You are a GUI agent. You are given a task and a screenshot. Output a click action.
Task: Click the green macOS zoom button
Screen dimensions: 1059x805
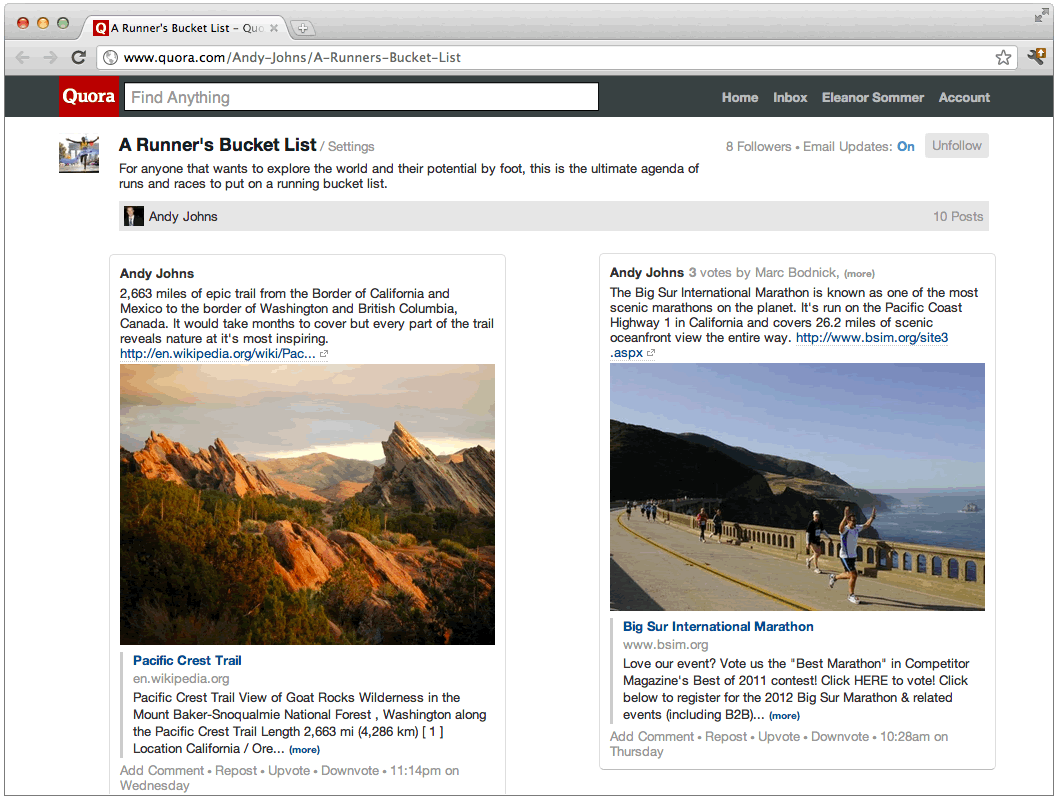(63, 23)
